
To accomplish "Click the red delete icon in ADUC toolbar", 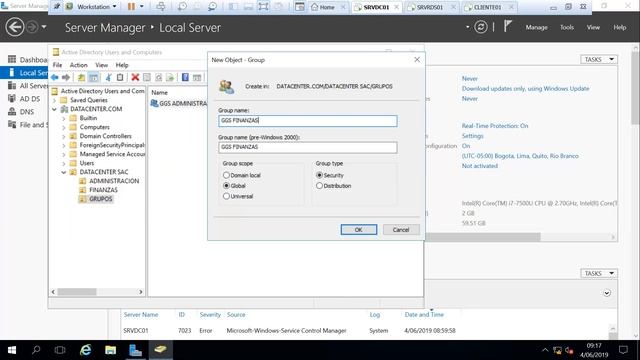I will click(135, 77).
